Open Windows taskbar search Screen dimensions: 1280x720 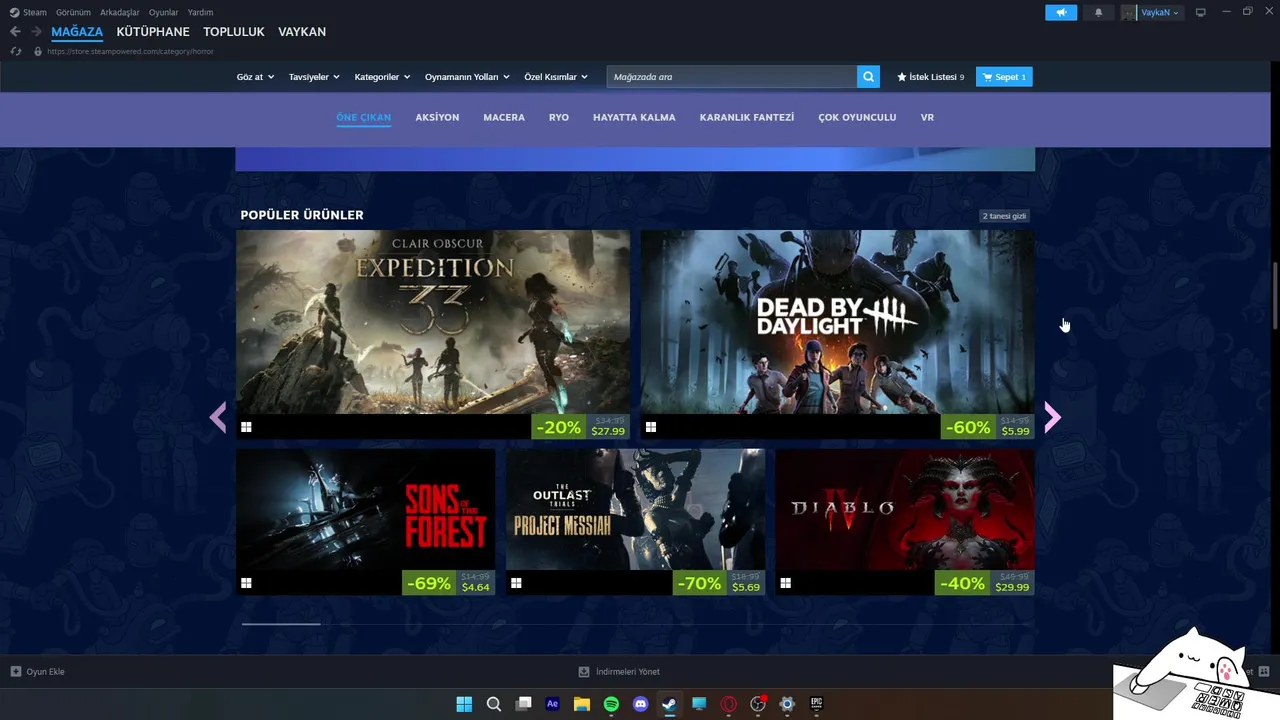(493, 704)
